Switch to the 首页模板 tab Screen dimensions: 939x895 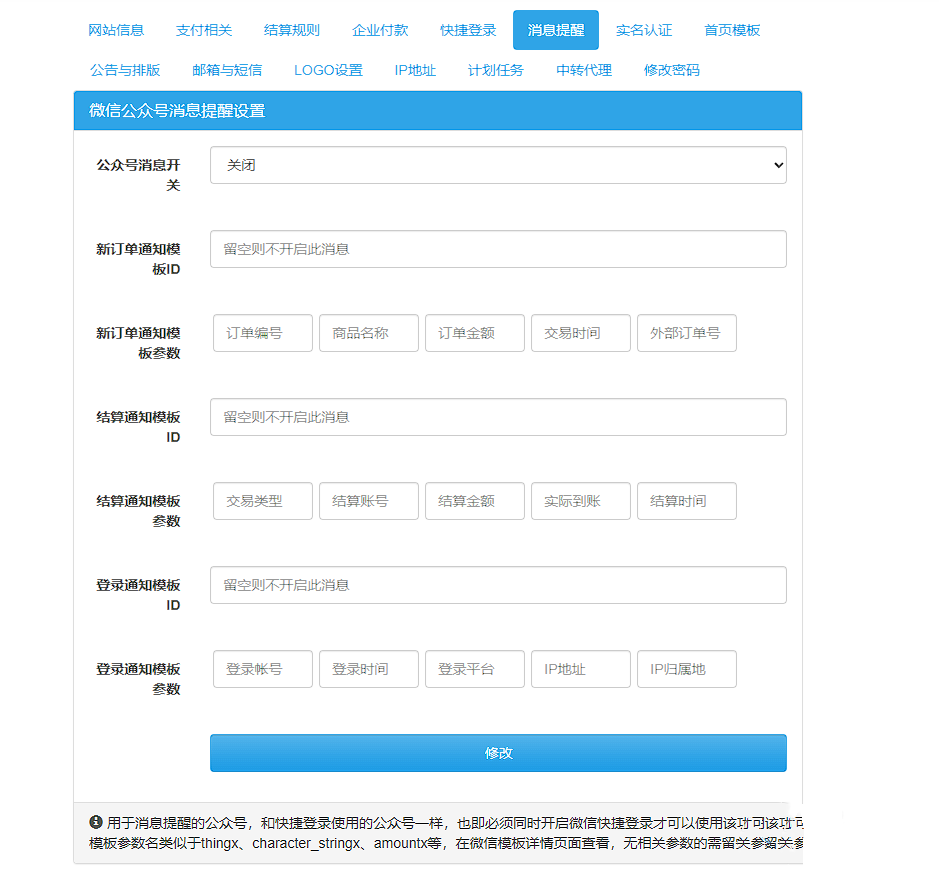click(732, 30)
